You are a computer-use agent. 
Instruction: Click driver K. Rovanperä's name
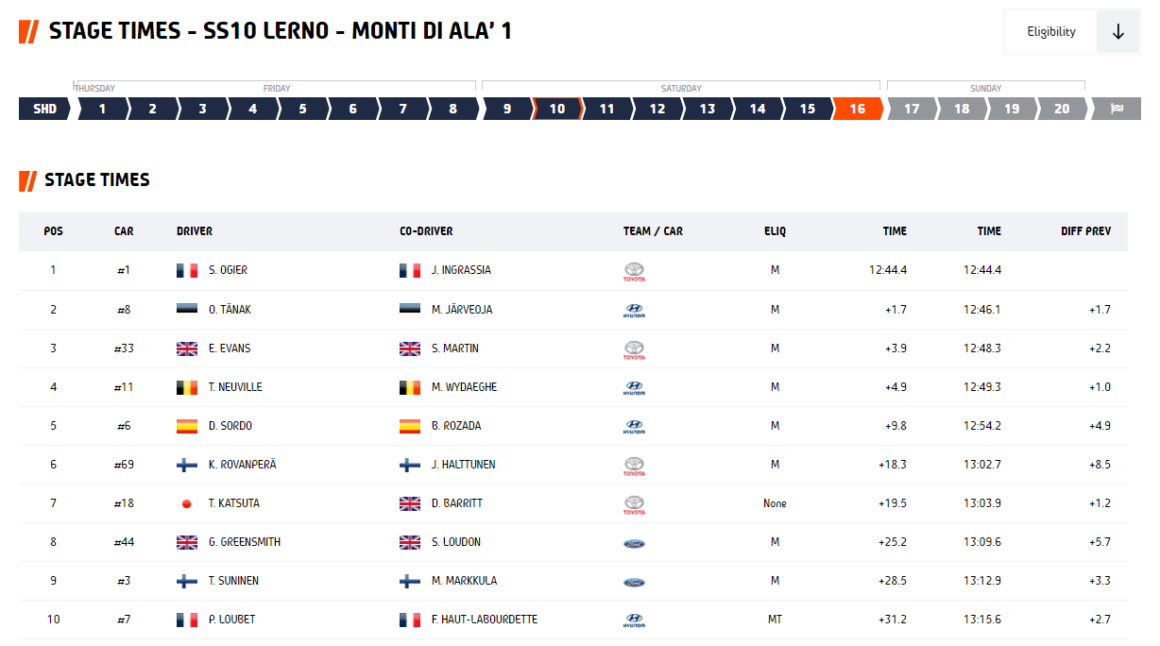point(242,465)
